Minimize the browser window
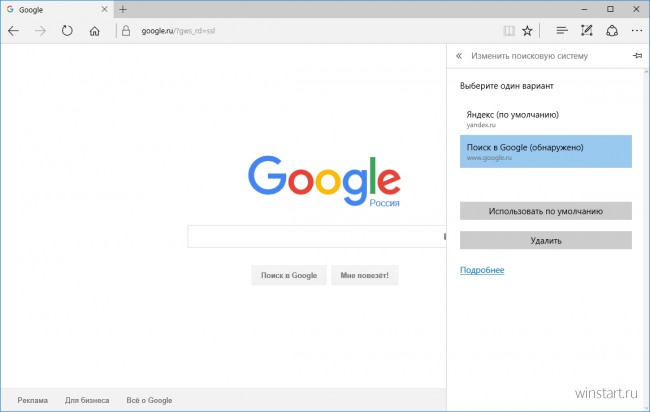The height and width of the screenshot is (412, 650). point(585,9)
